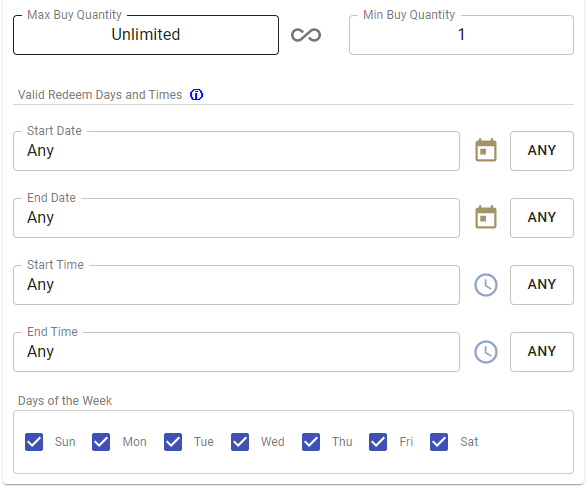The height and width of the screenshot is (489, 588).
Task: Show info about Valid Redeem Days and Times
Action: (x=196, y=95)
